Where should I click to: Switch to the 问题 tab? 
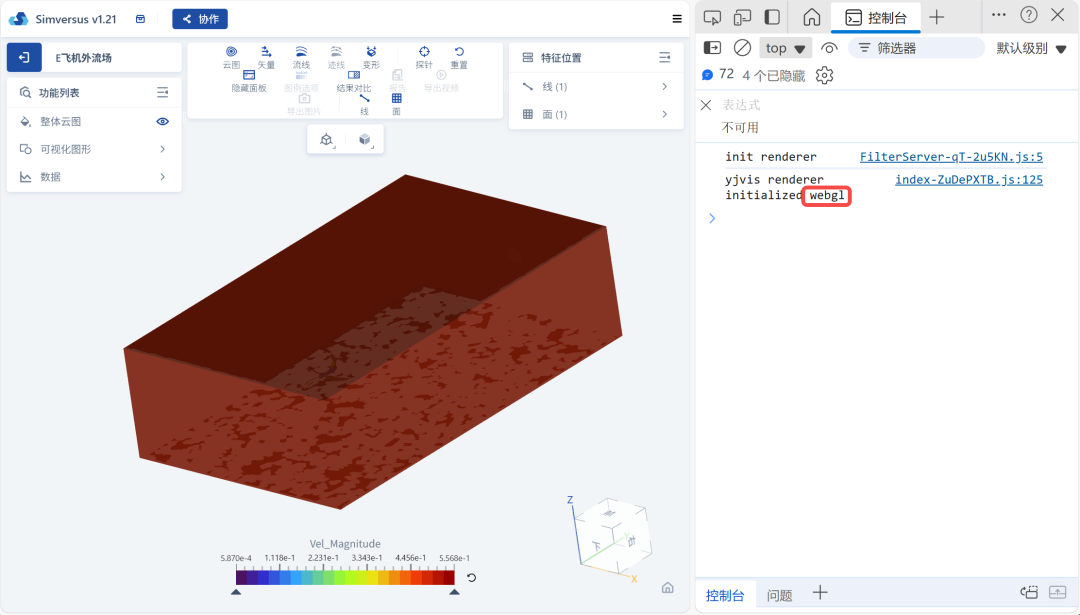pos(779,595)
